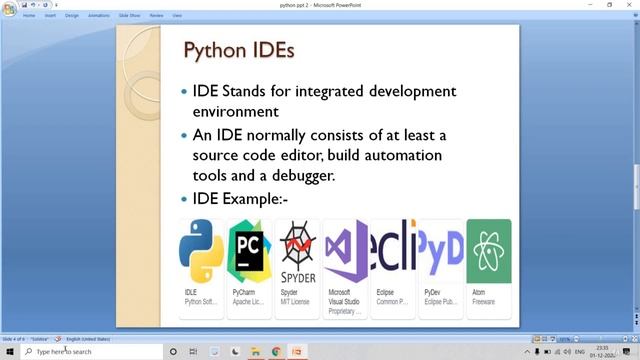This screenshot has height=360, width=640.
Task: Open the Review tab
Action: tap(156, 16)
